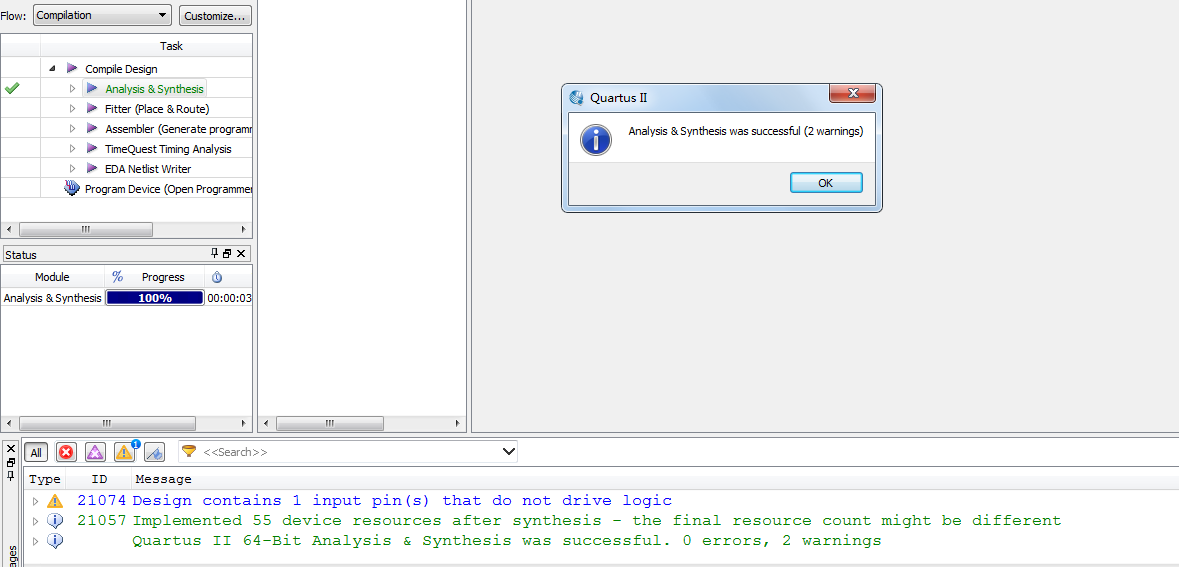Expand the EDA Netlist Writer task
Screen dimensions: 1179x567
(x=73, y=168)
